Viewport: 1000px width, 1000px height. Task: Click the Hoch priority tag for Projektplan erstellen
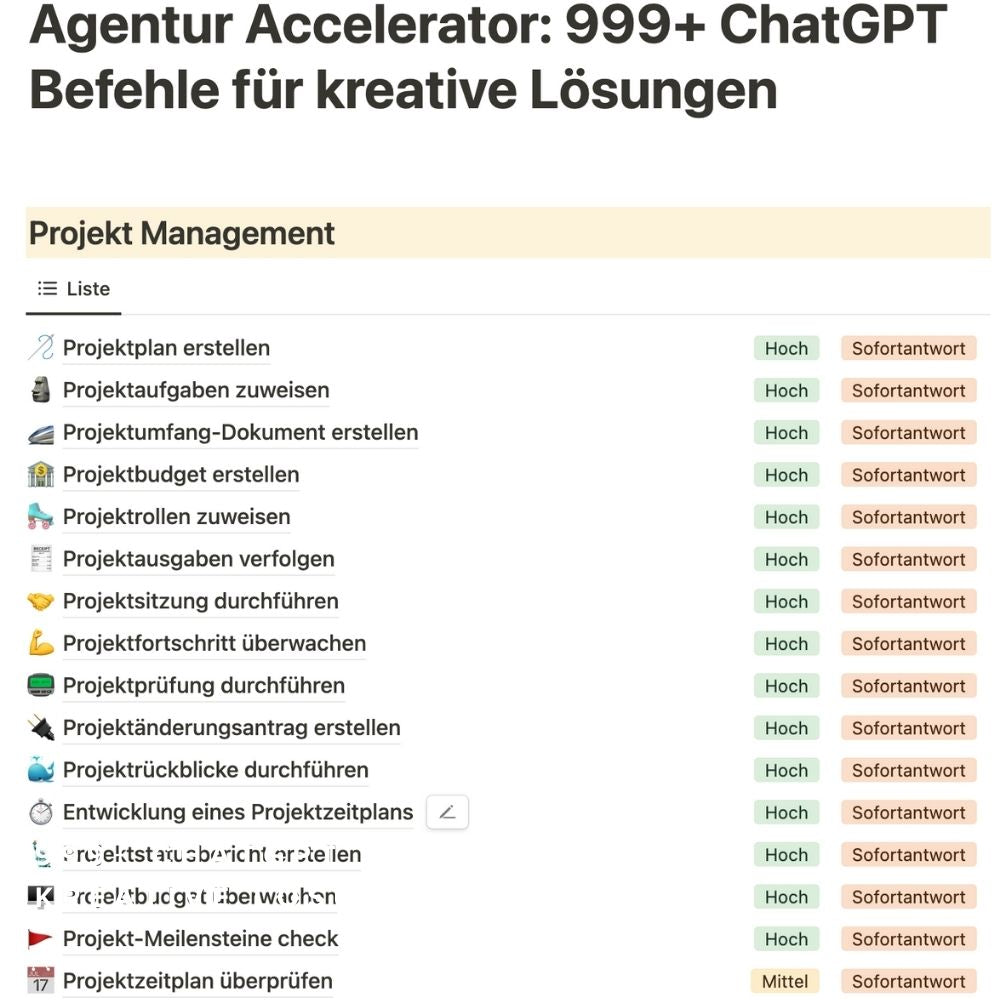click(x=786, y=348)
